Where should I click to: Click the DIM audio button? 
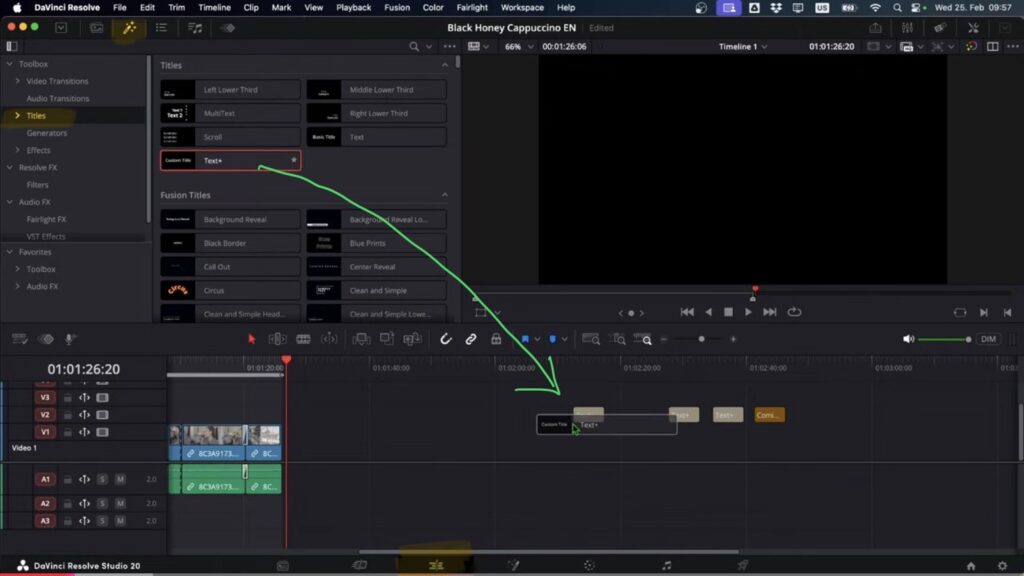click(988, 339)
